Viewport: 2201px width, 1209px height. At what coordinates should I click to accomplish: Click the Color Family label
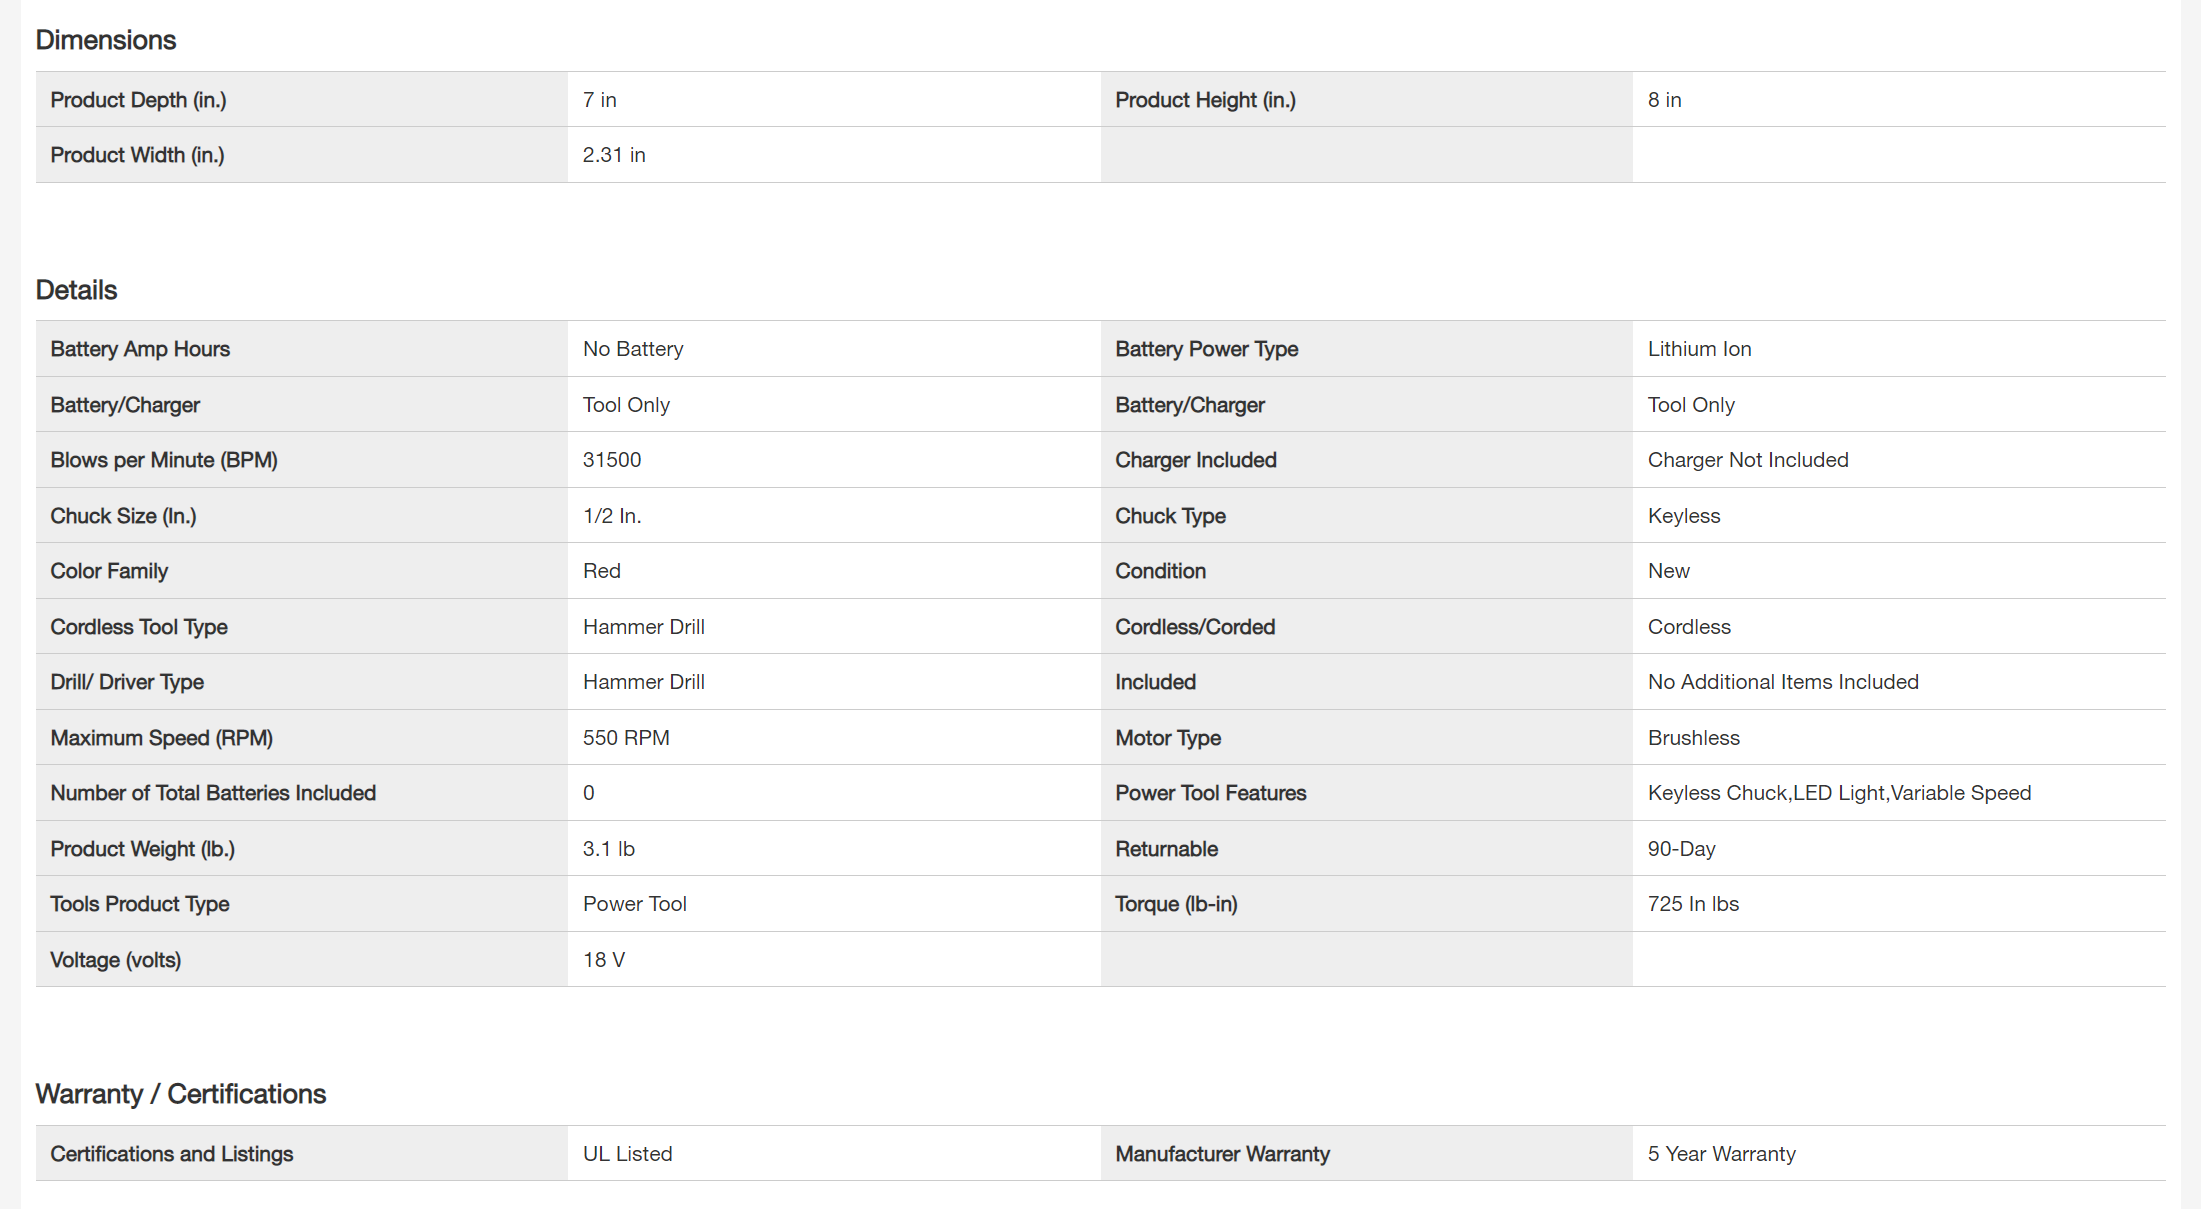(109, 571)
